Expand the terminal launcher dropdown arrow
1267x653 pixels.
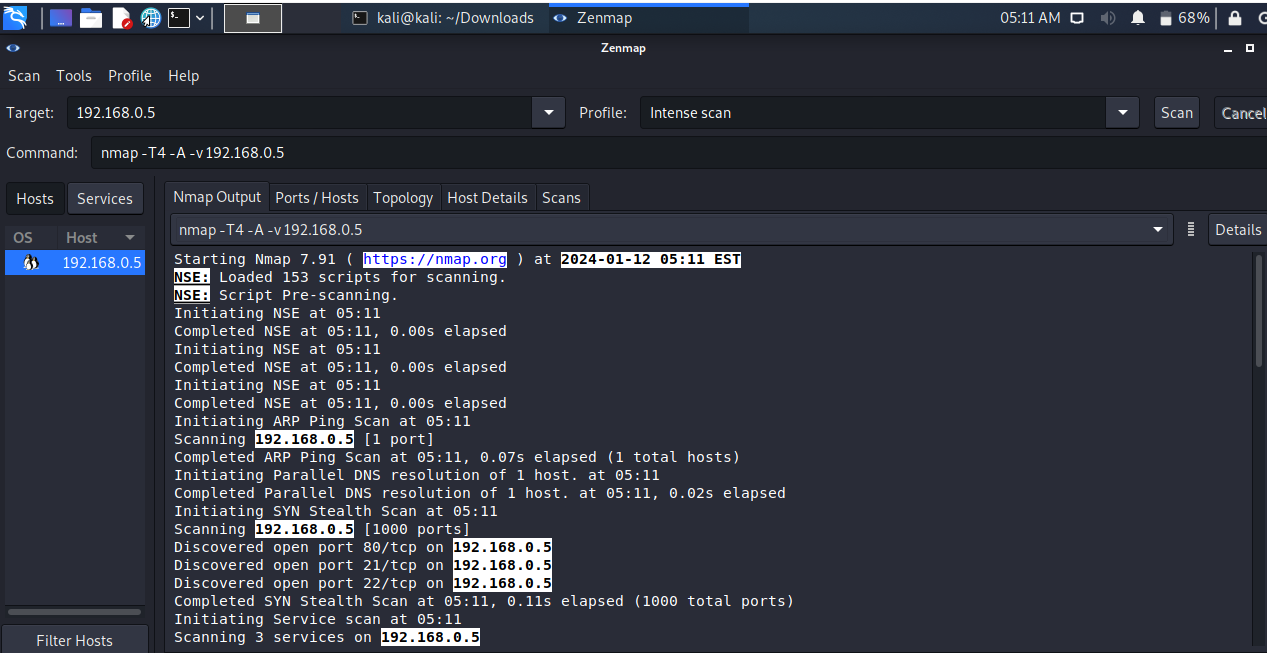(200, 18)
